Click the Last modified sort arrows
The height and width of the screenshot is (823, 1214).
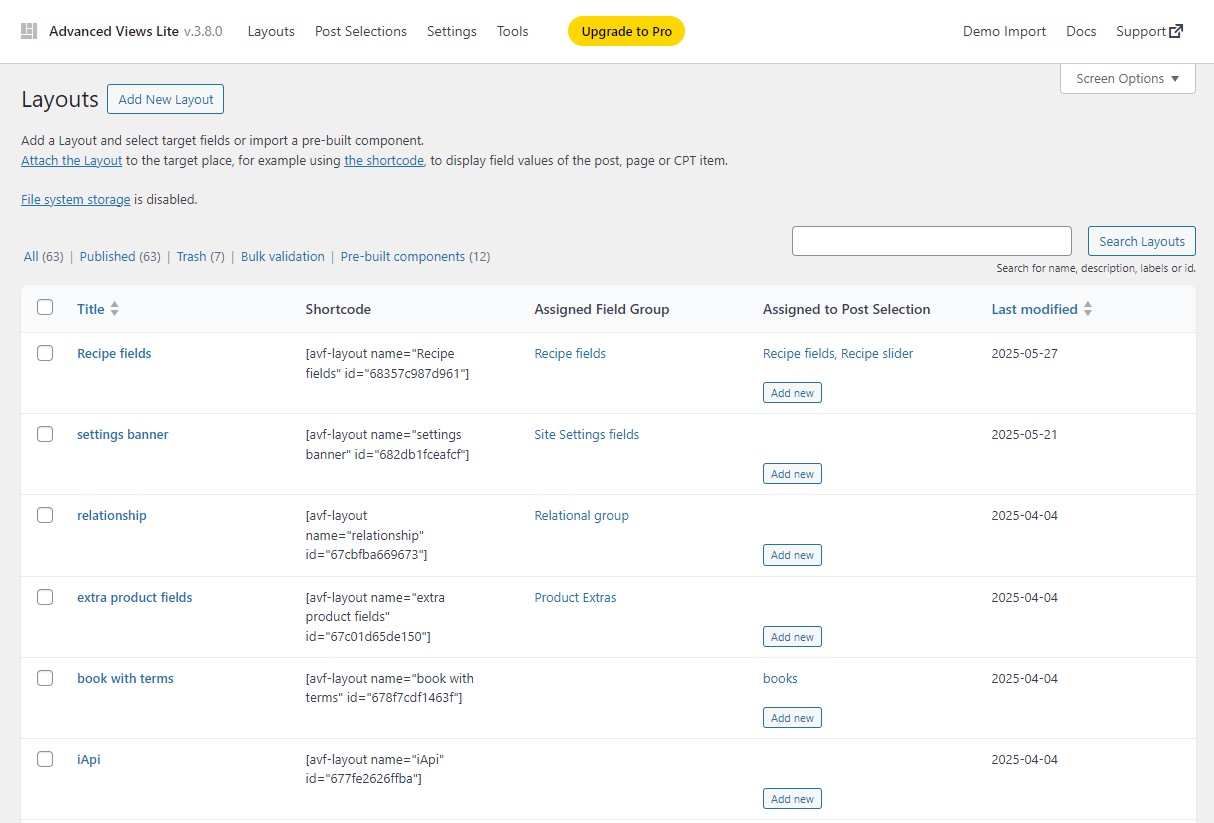tap(1088, 309)
